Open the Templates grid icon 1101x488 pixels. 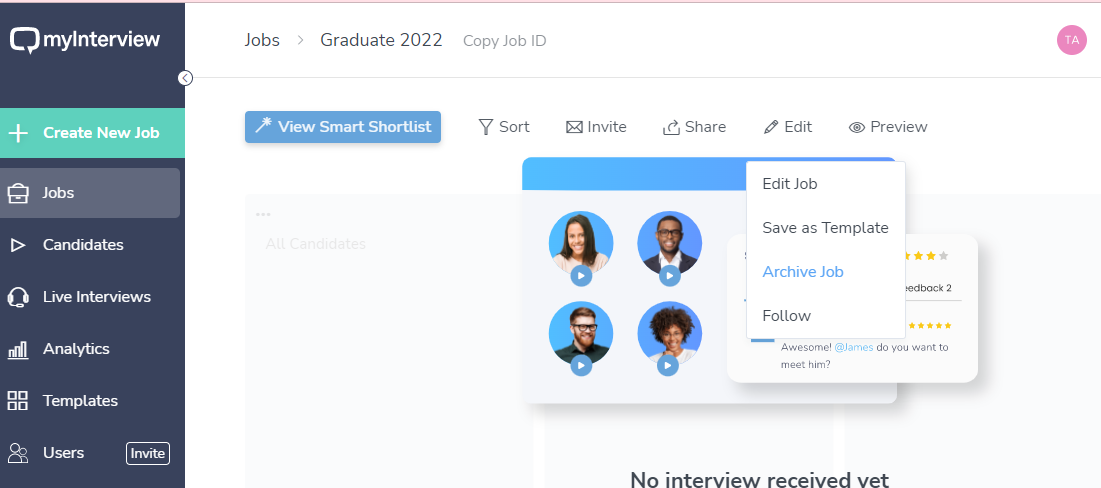[18, 401]
